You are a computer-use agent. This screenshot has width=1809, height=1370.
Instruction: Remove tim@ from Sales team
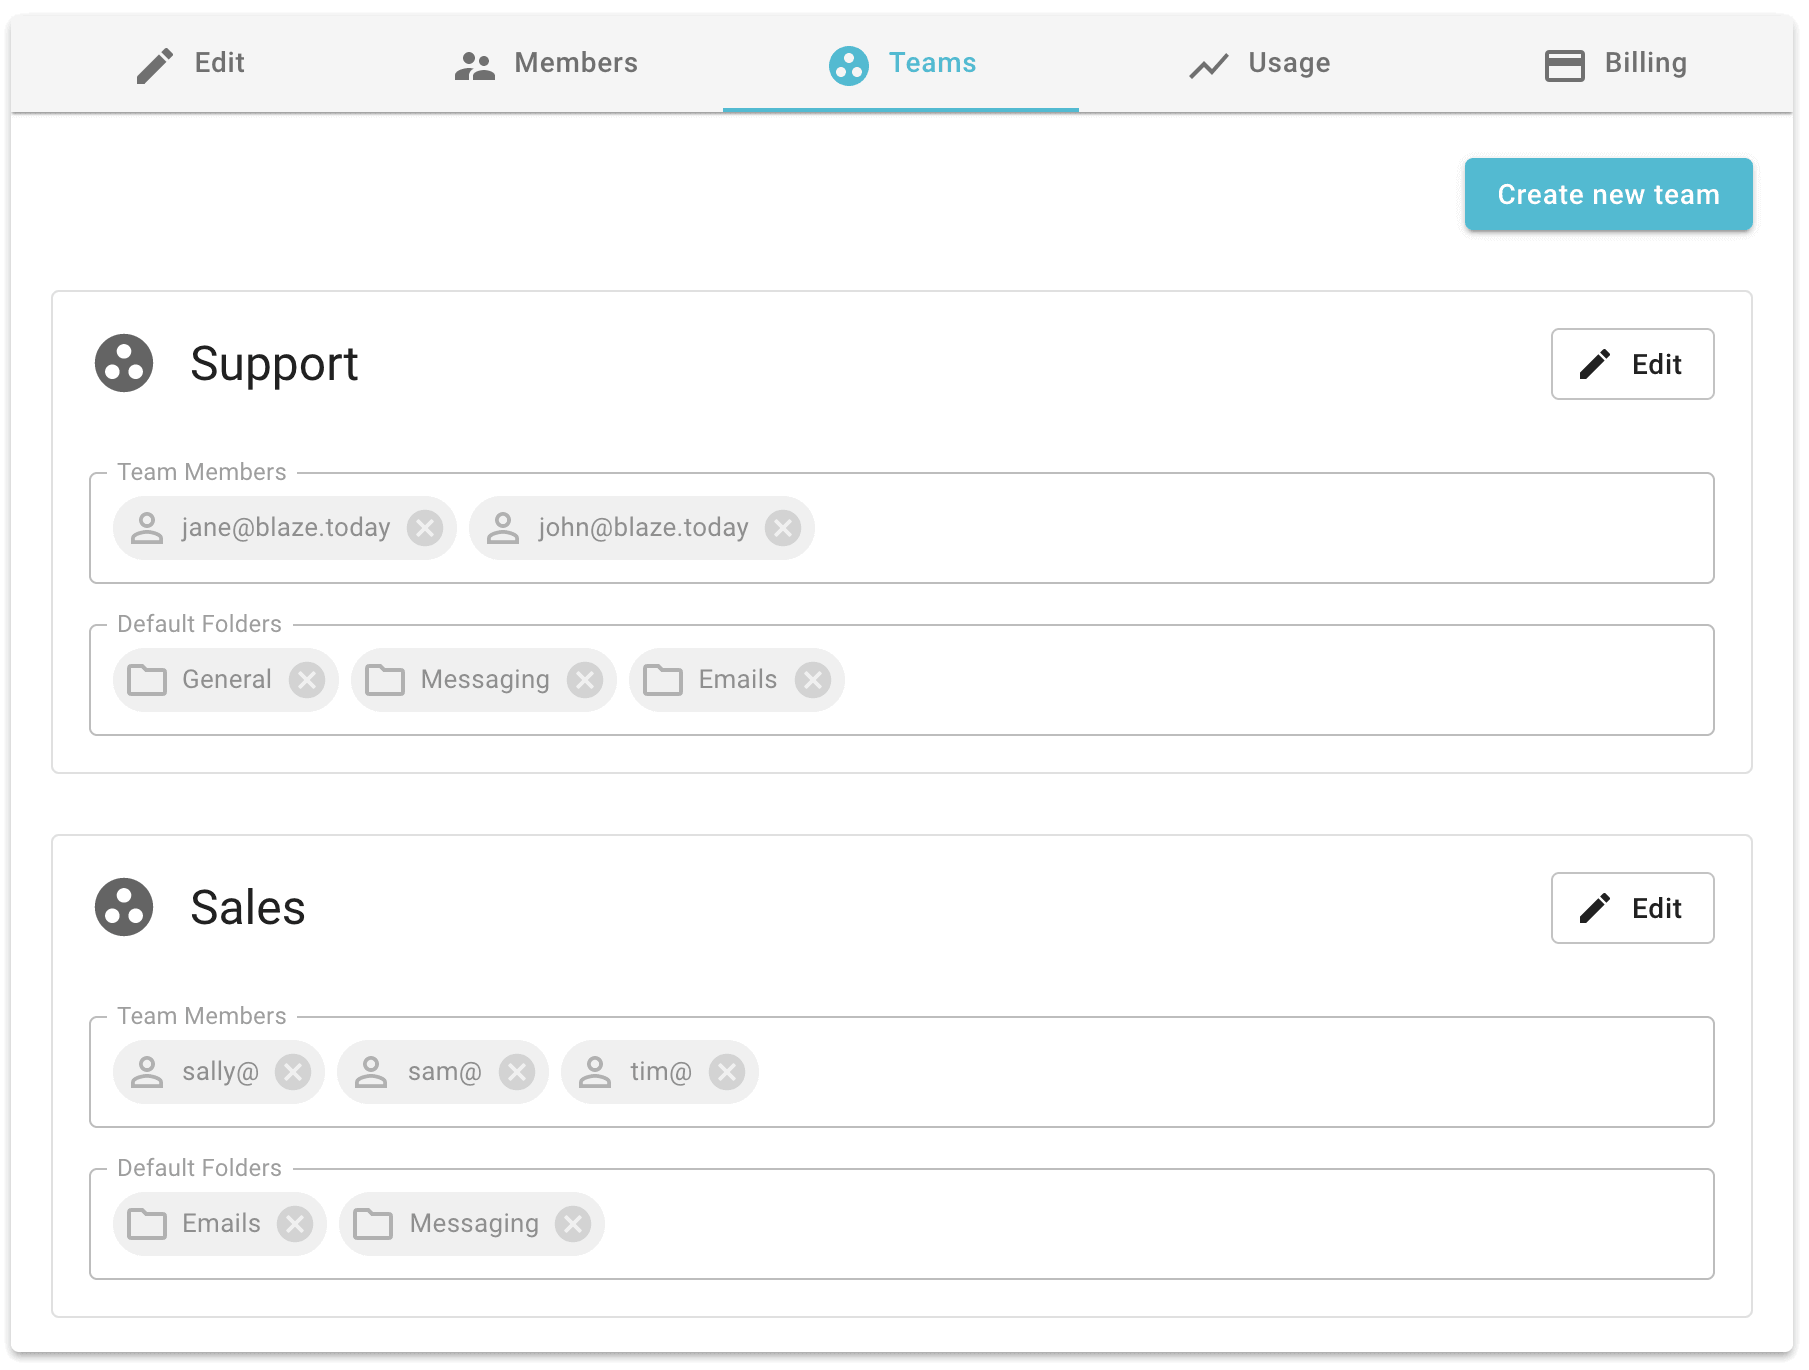(727, 1072)
